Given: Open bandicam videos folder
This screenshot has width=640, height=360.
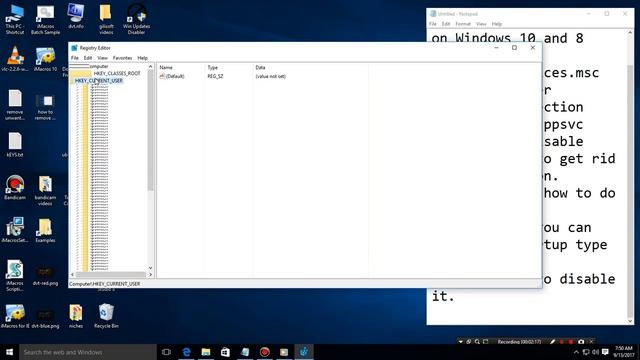Looking at the screenshot, I should [45, 191].
